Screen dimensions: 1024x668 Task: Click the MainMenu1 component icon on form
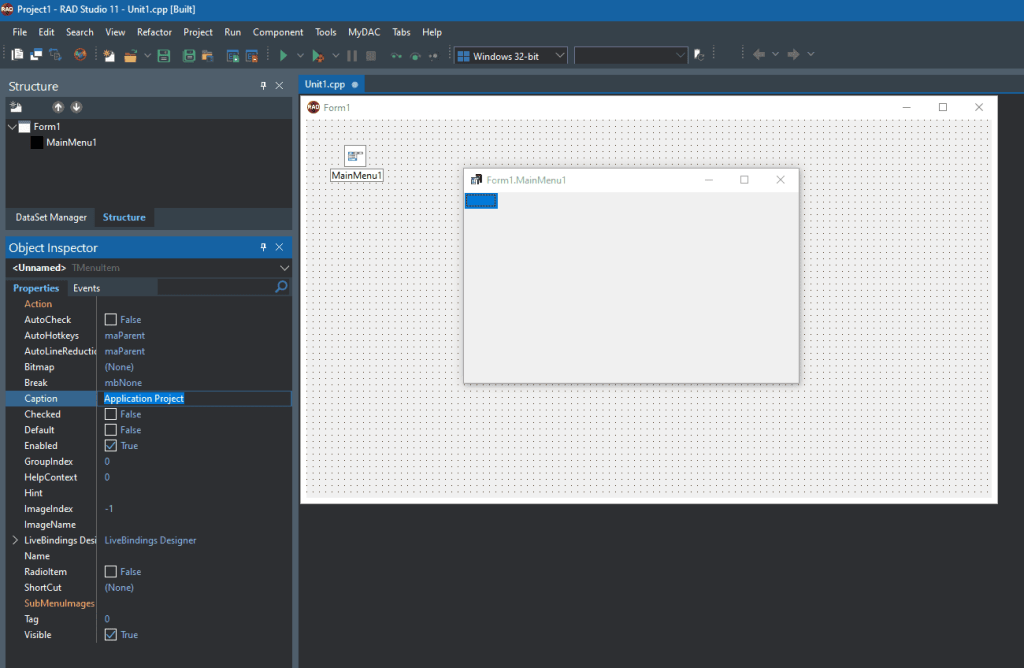point(355,156)
